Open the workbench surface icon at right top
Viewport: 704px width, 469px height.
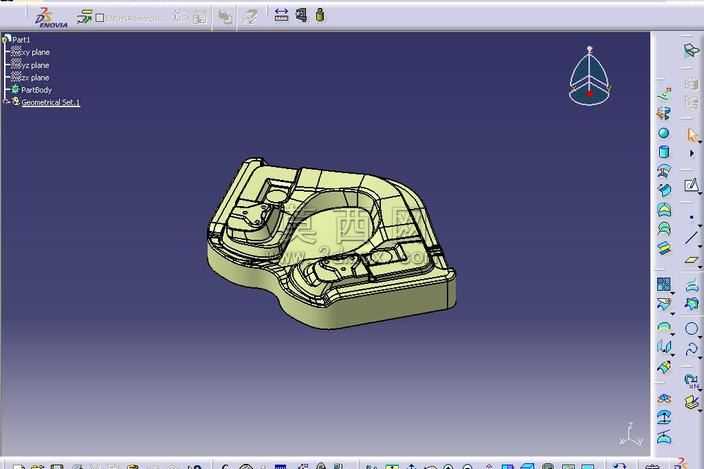691,49
